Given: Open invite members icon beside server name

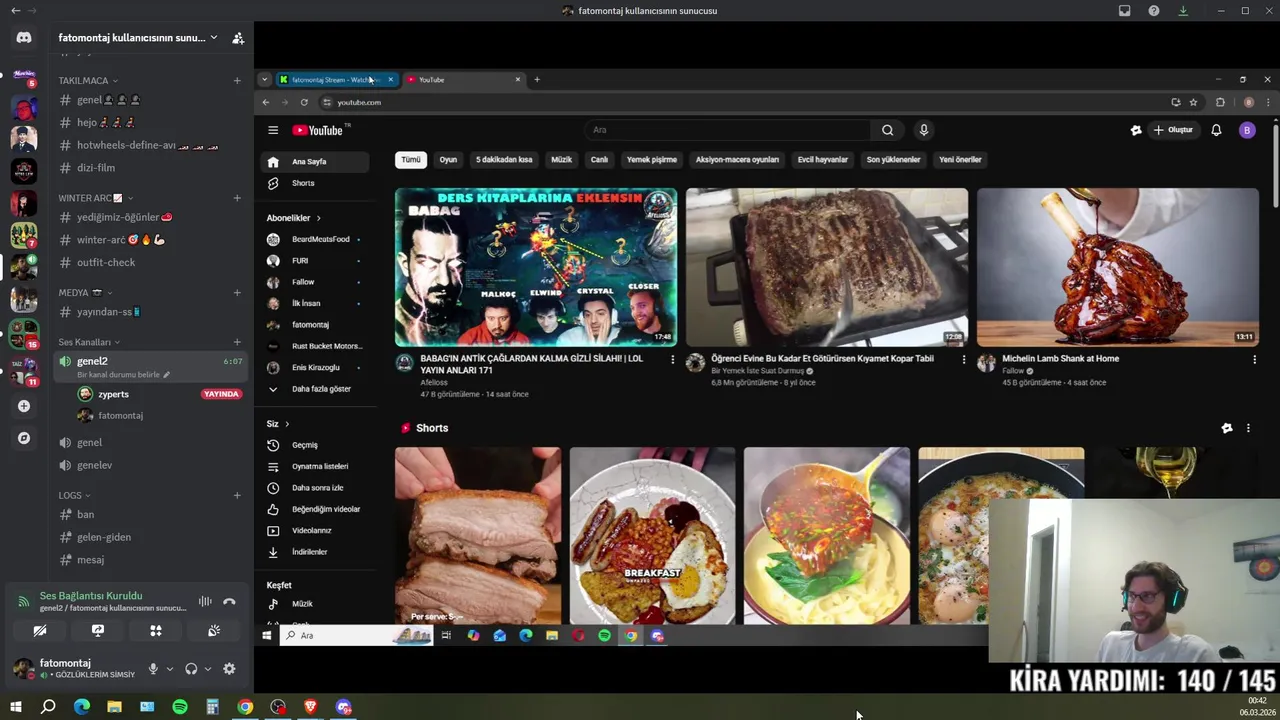Looking at the screenshot, I should (x=238, y=38).
